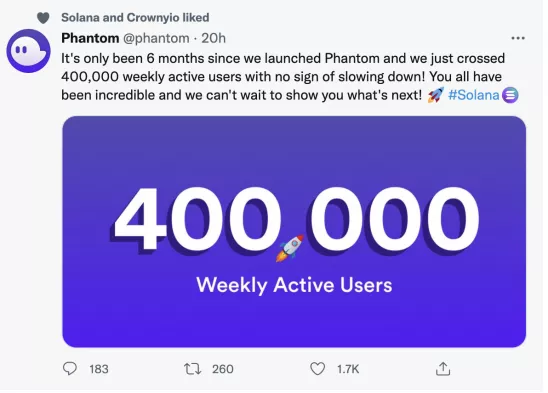Click the reply speech bubble icon
Image resolution: width=548 pixels, height=393 pixels.
click(x=70, y=369)
